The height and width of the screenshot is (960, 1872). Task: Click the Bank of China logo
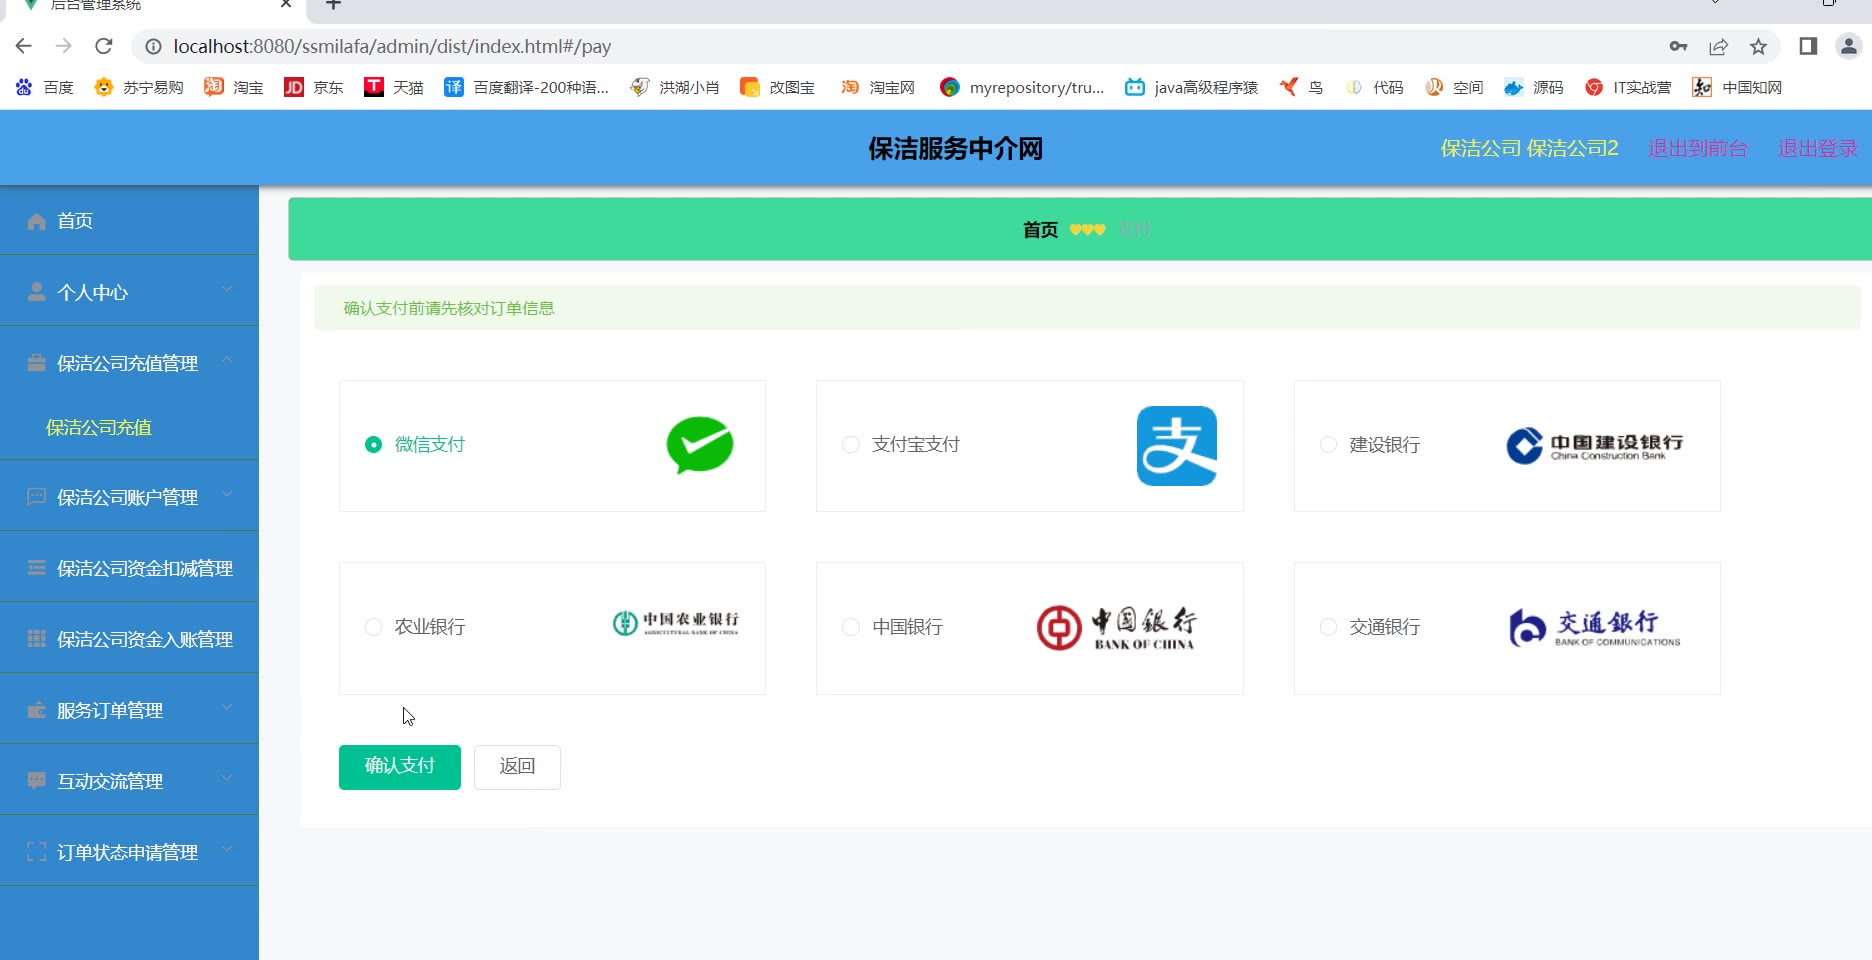[1116, 628]
